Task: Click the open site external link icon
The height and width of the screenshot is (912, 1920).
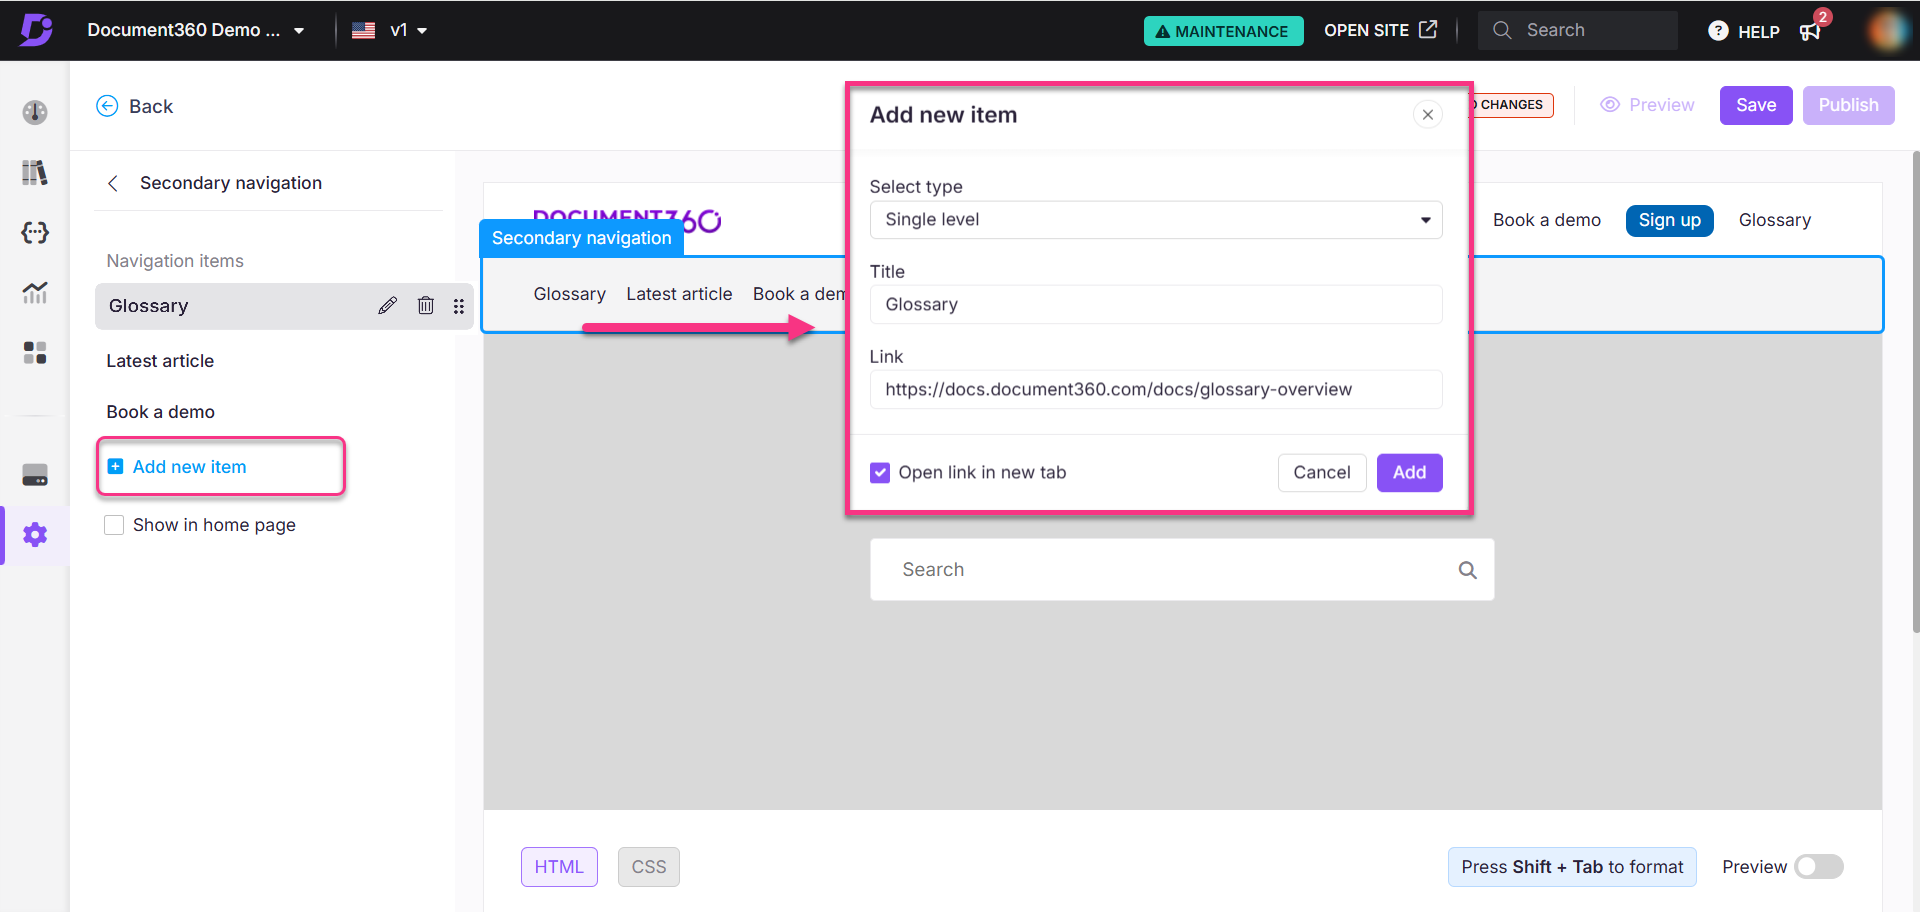Action: click(x=1428, y=30)
